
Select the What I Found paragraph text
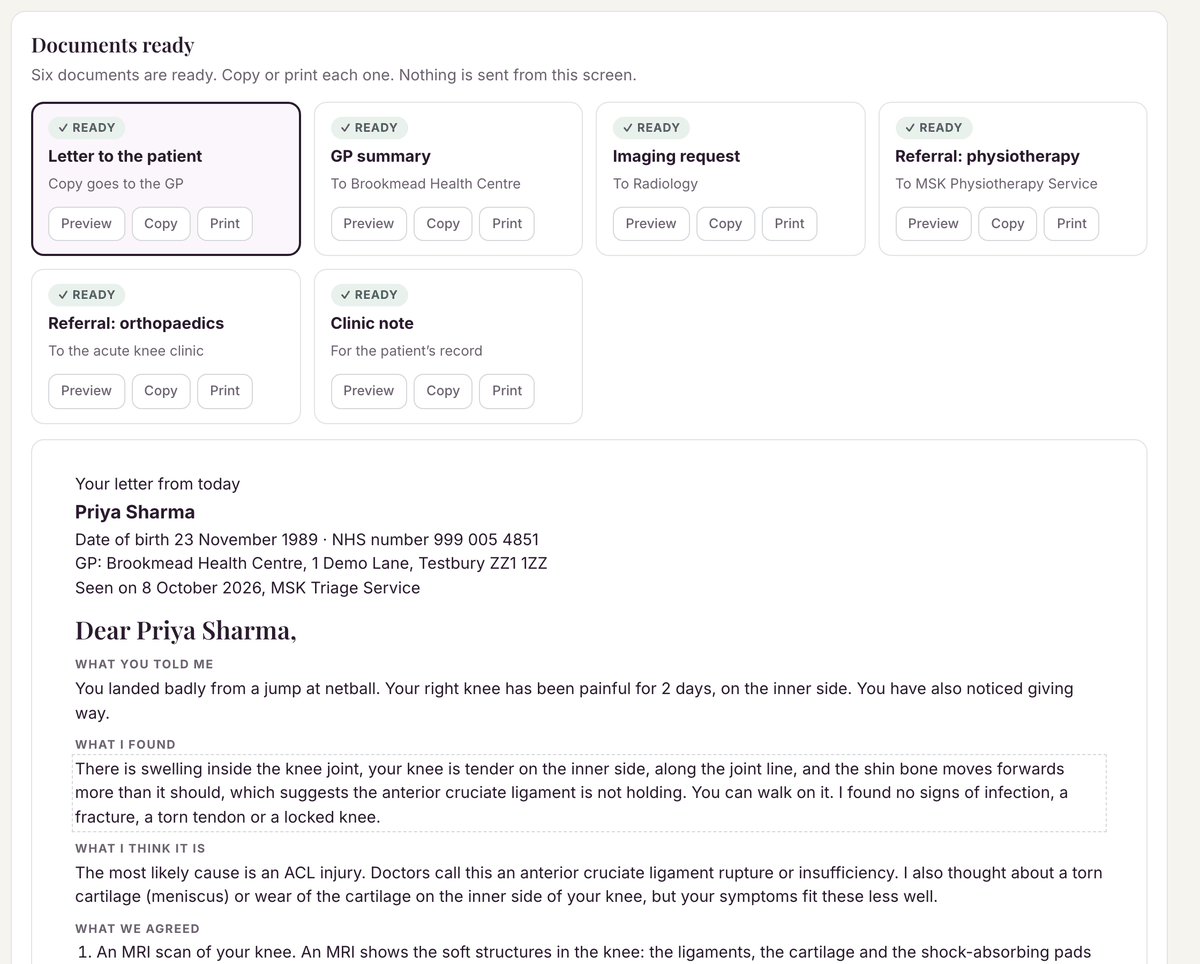pos(590,793)
